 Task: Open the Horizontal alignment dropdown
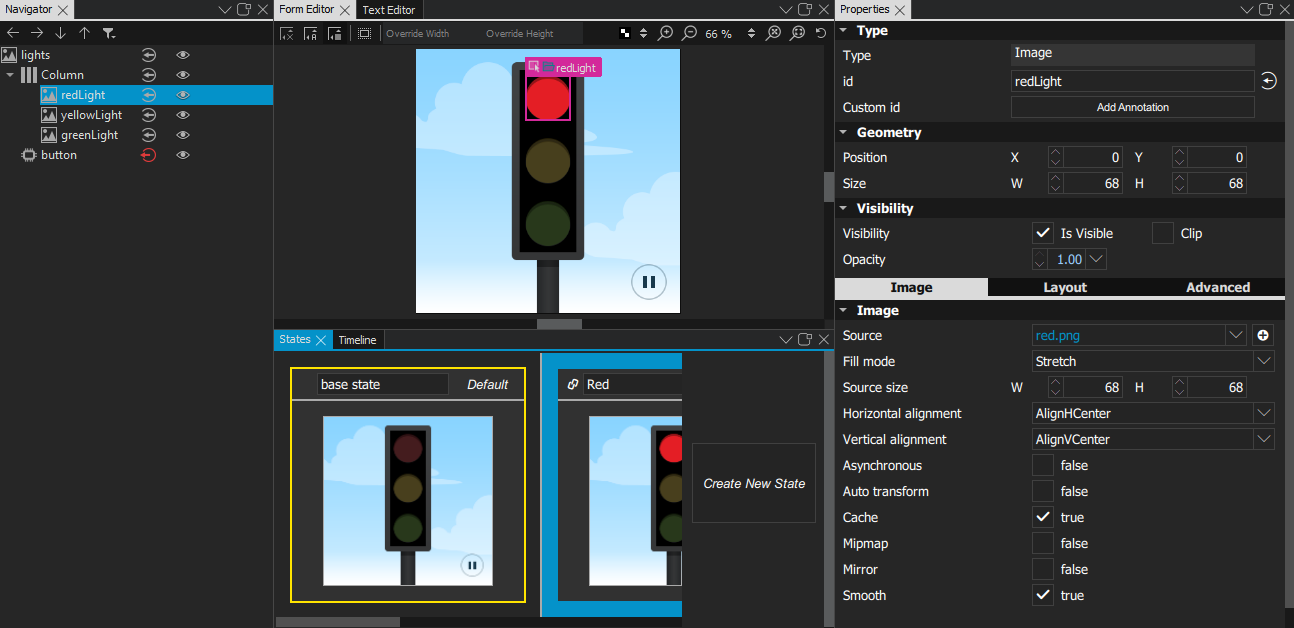[1153, 414]
